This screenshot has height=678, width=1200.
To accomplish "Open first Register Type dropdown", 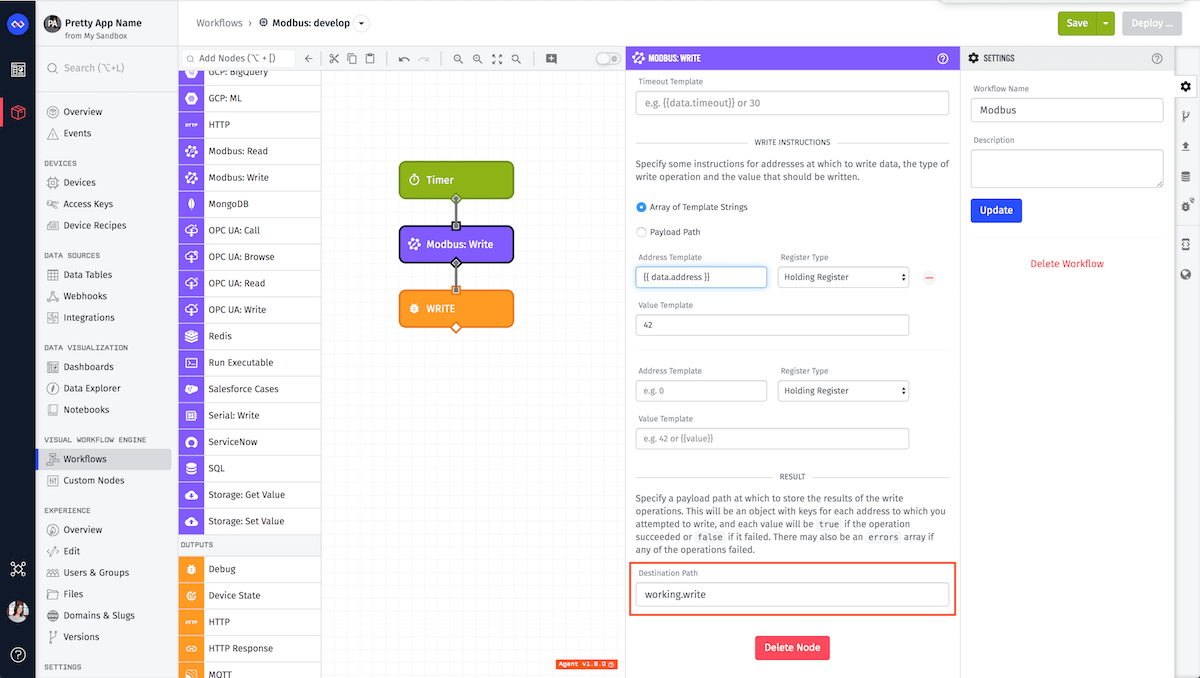I will tap(843, 277).
